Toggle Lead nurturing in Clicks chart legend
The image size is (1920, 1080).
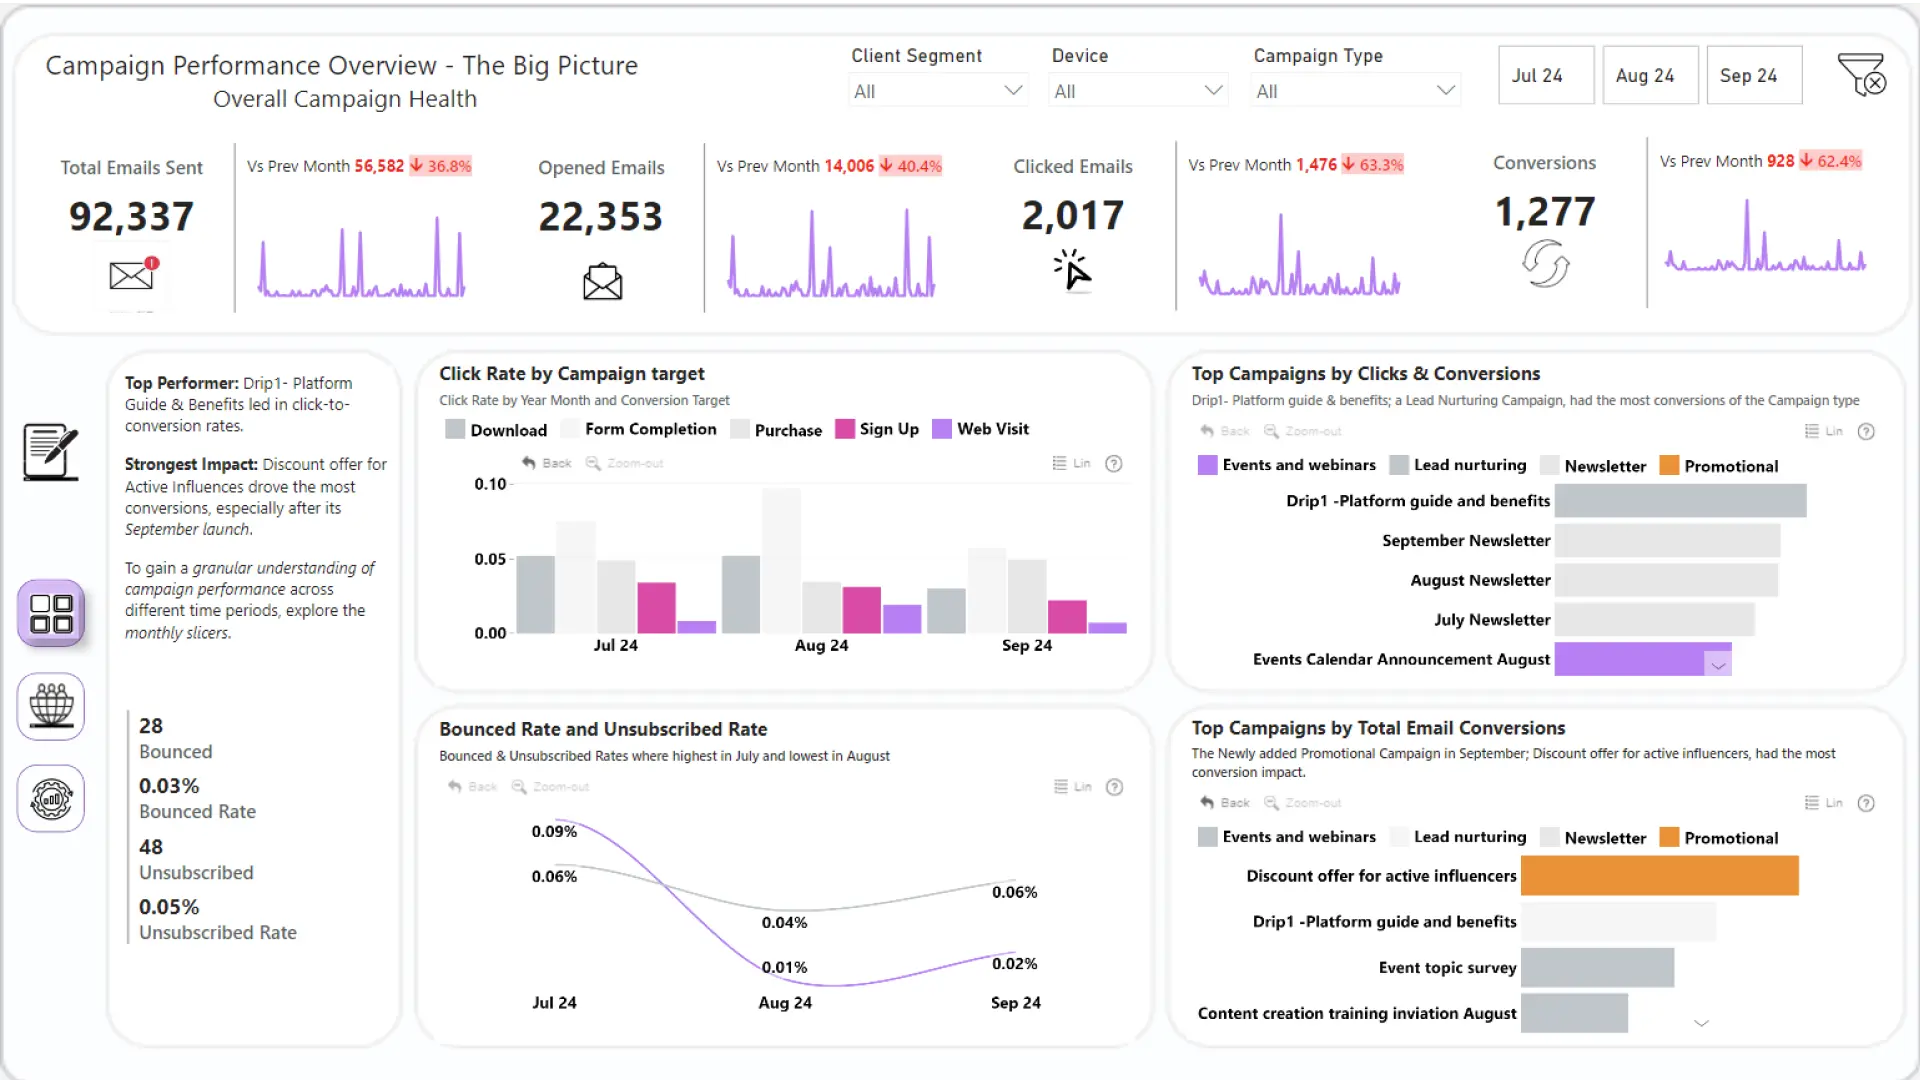pyautogui.click(x=1458, y=465)
